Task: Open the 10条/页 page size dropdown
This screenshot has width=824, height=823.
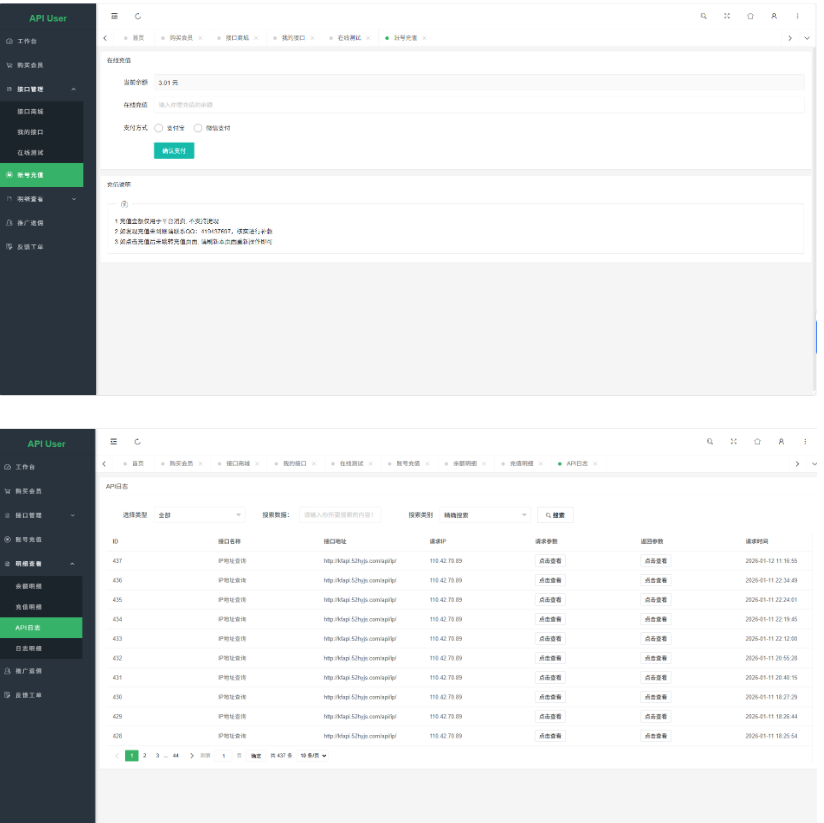Action: pyautogui.click(x=314, y=755)
